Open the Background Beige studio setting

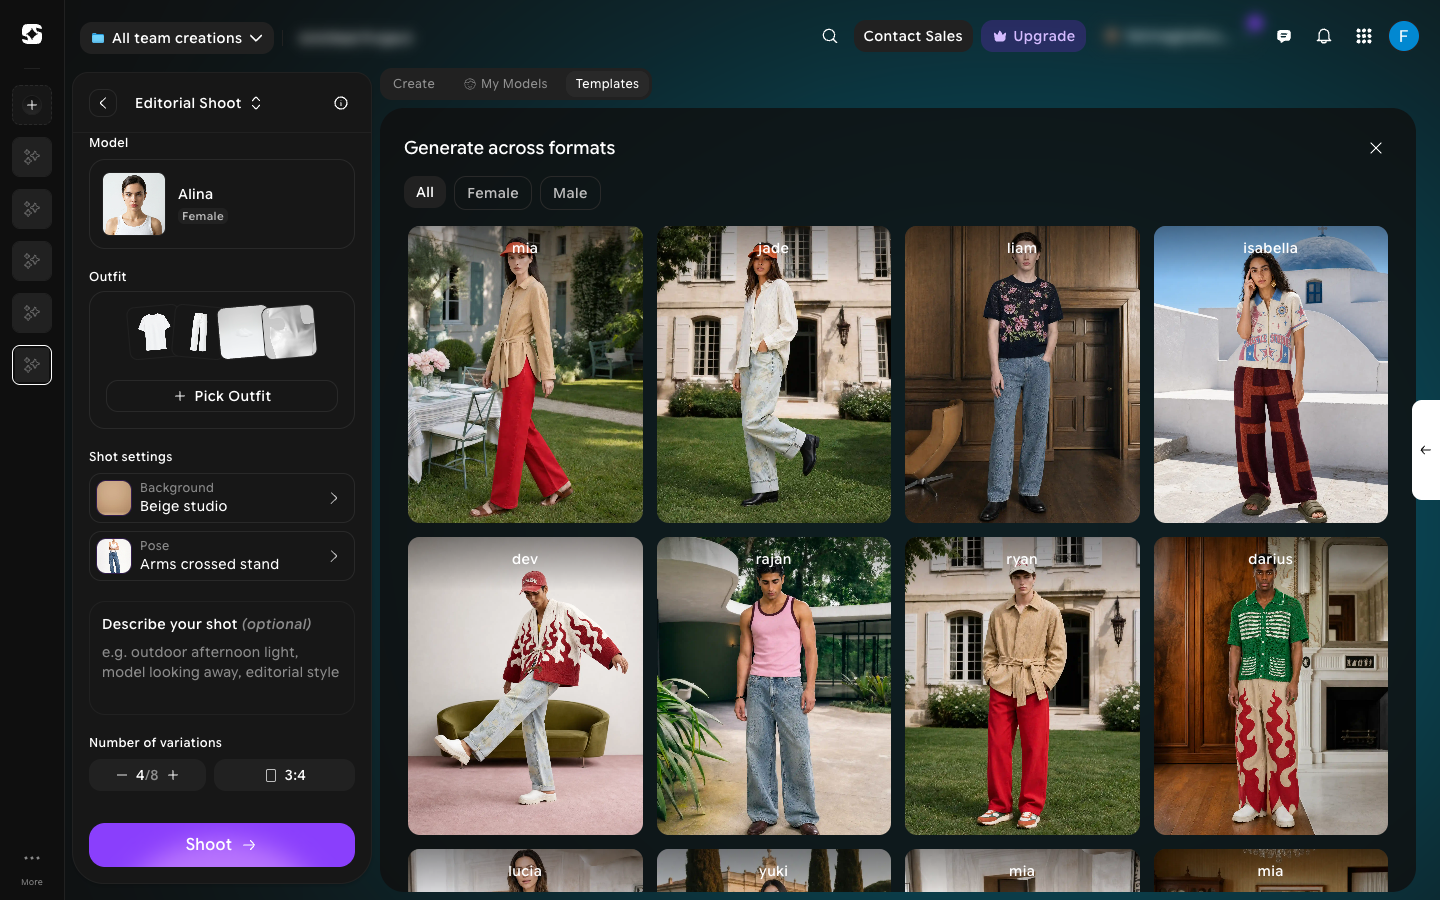coord(222,498)
